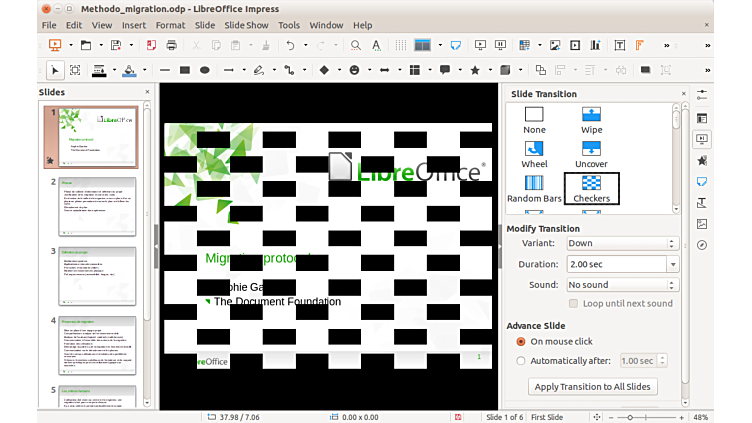Open the Format menu
The width and height of the screenshot is (752, 423).
click(x=170, y=25)
